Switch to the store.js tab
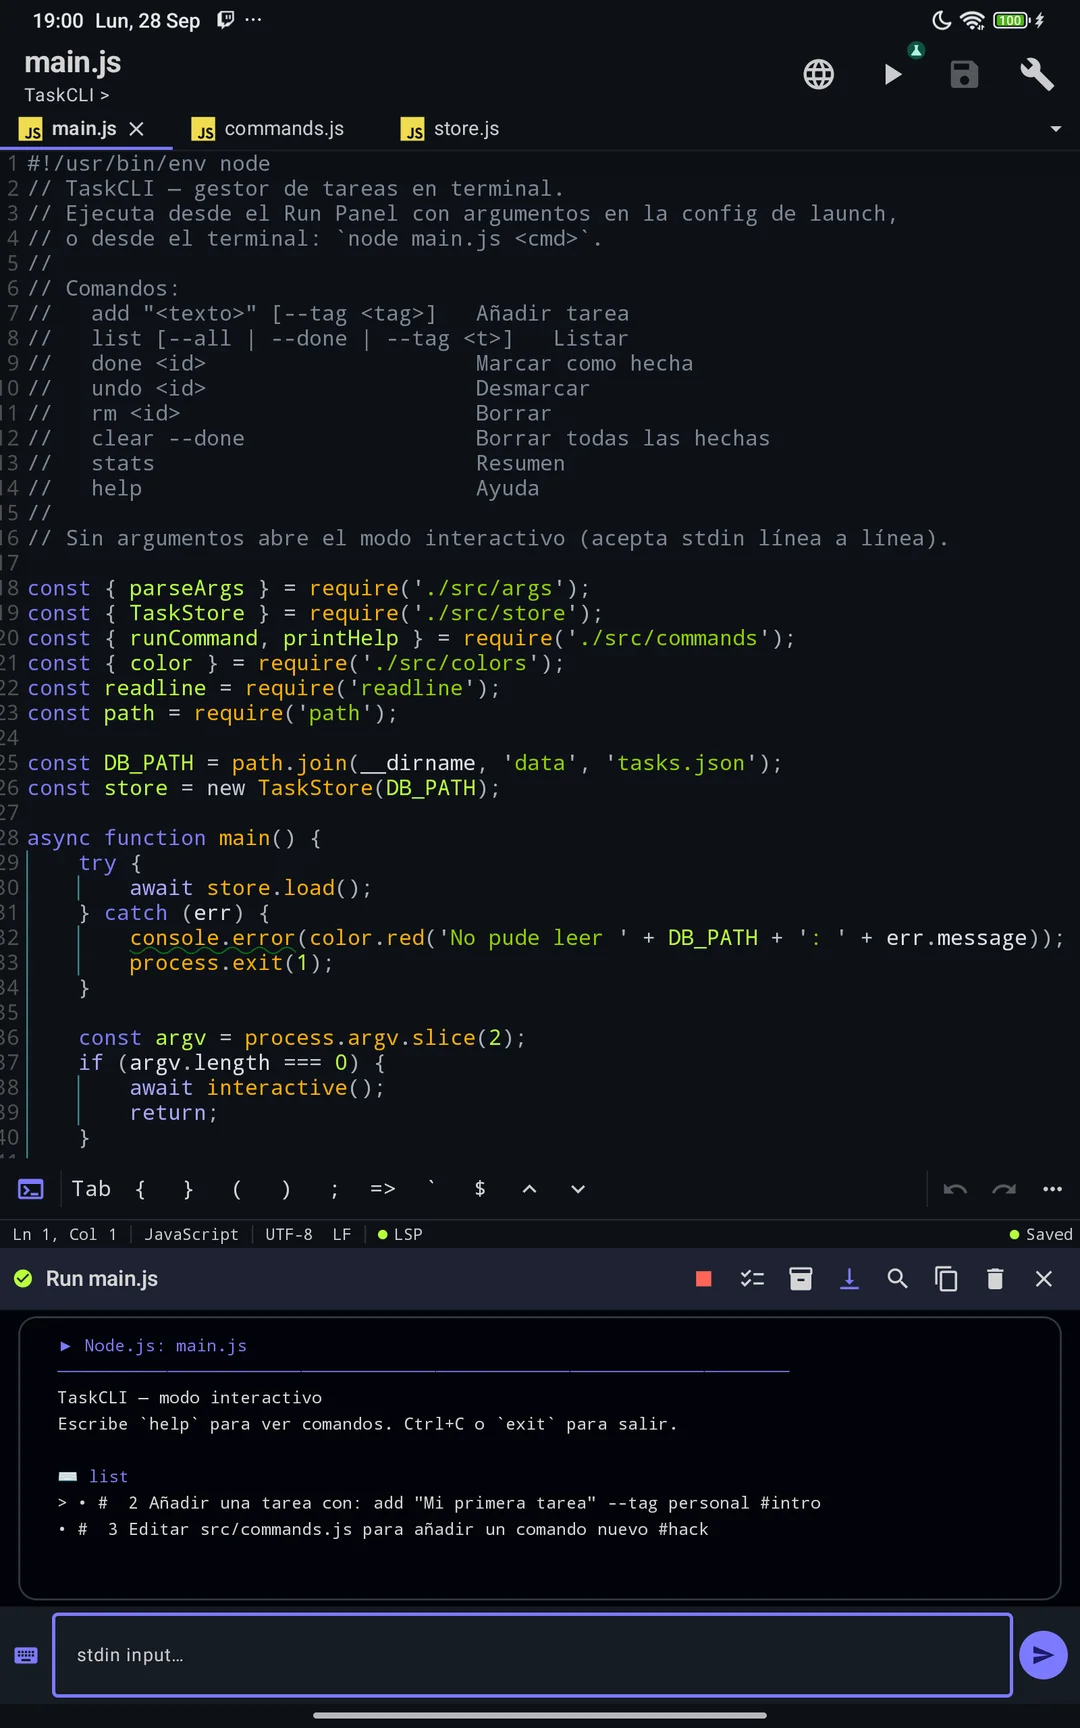This screenshot has width=1080, height=1728. (x=451, y=129)
